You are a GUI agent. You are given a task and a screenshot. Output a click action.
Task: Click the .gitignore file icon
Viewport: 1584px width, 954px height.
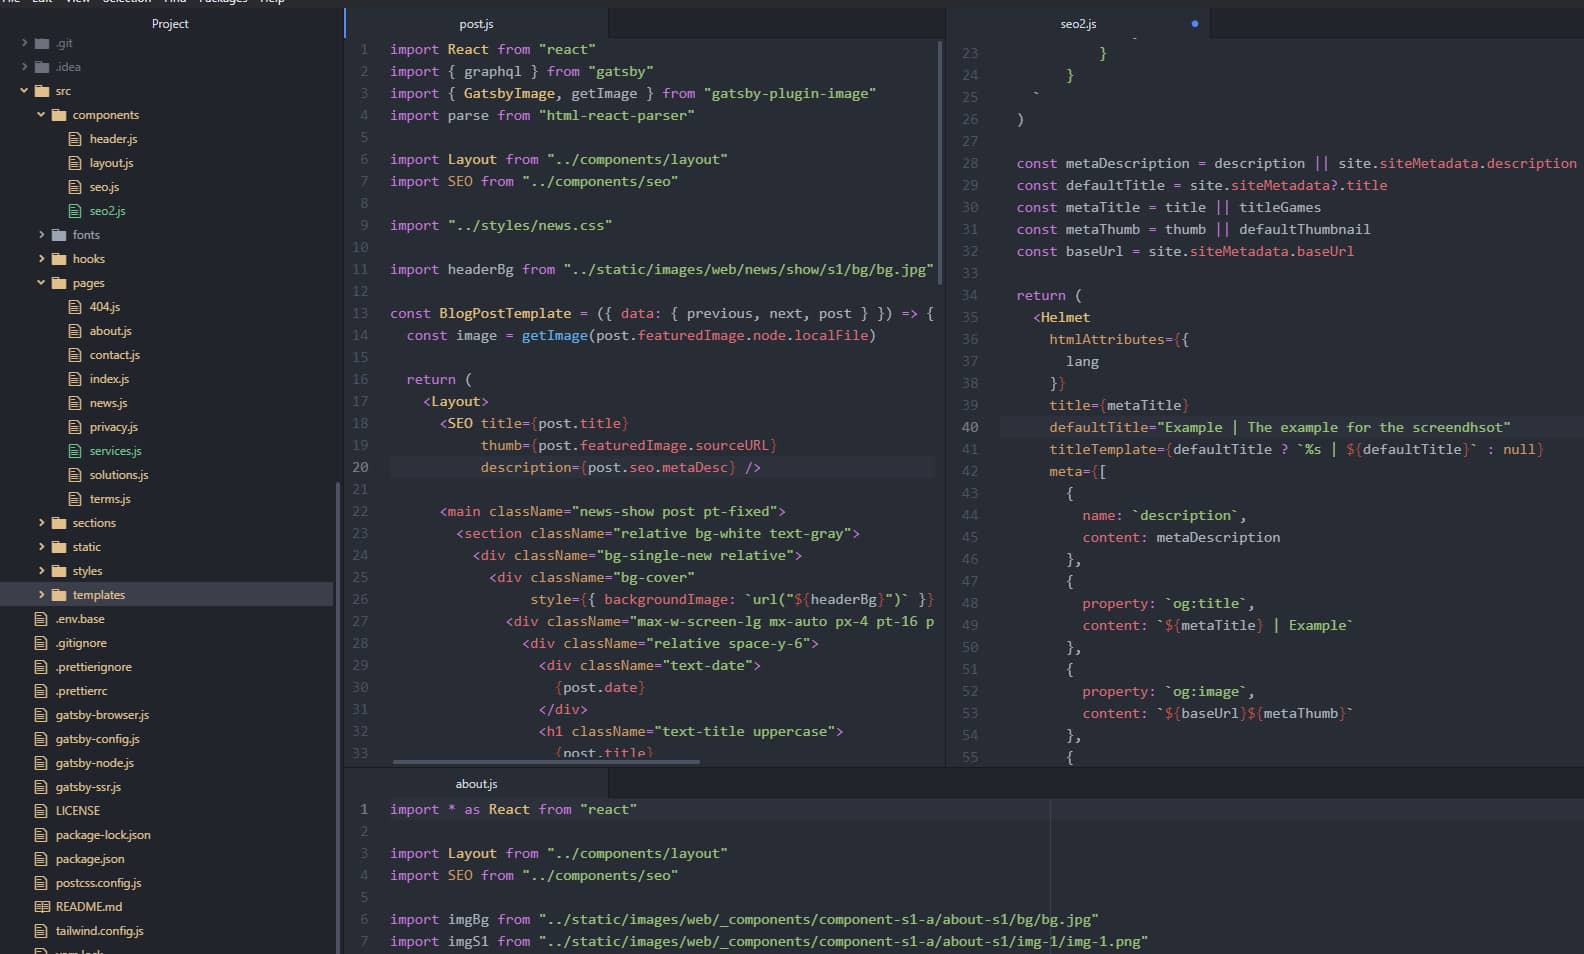tap(41, 643)
